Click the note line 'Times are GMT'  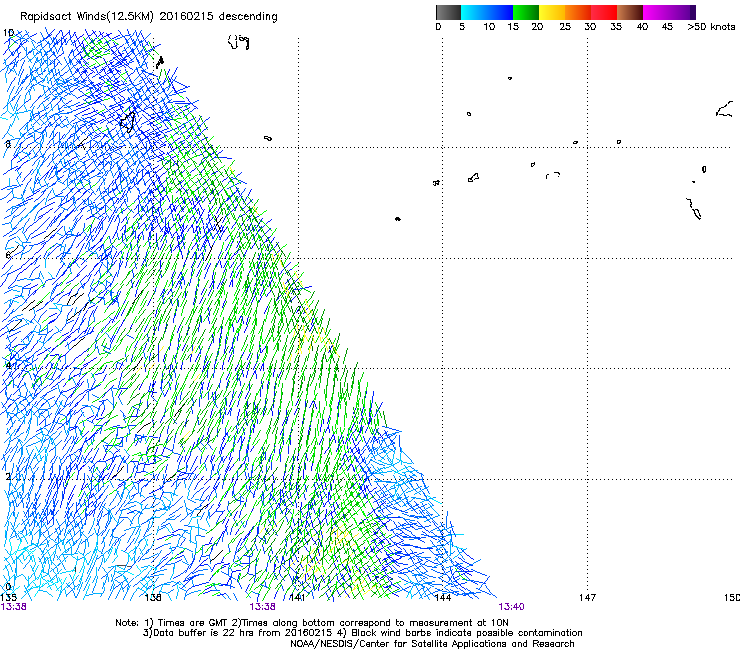point(193,623)
